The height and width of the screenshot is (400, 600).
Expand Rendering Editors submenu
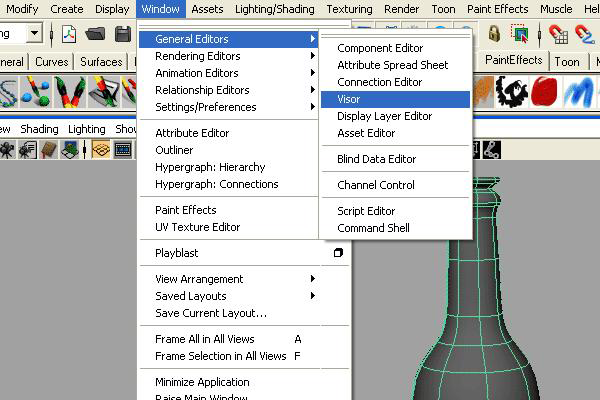coord(229,56)
